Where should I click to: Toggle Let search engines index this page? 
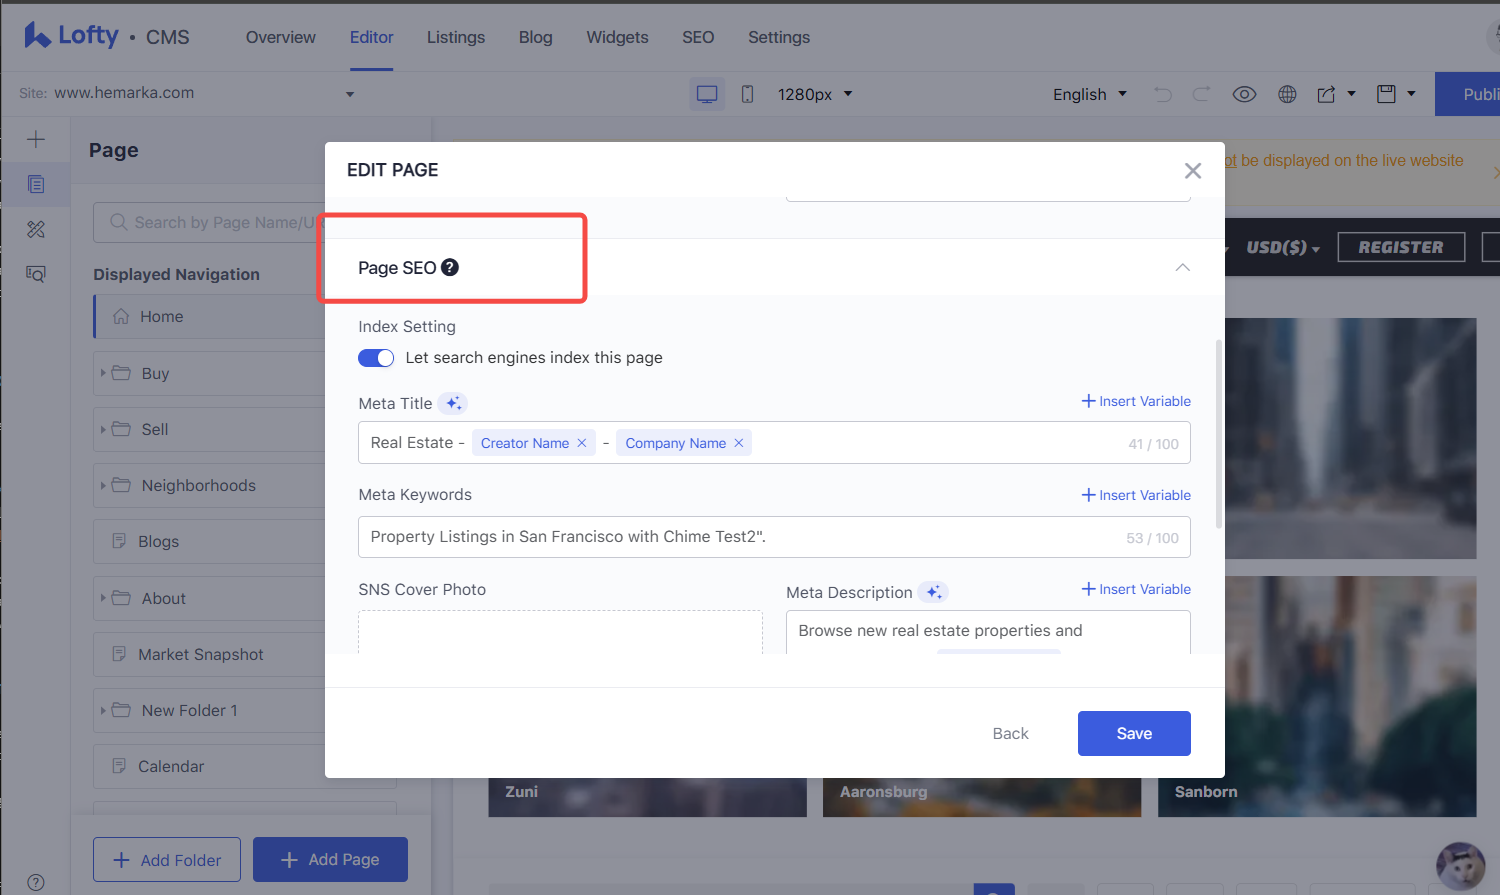[x=376, y=358]
